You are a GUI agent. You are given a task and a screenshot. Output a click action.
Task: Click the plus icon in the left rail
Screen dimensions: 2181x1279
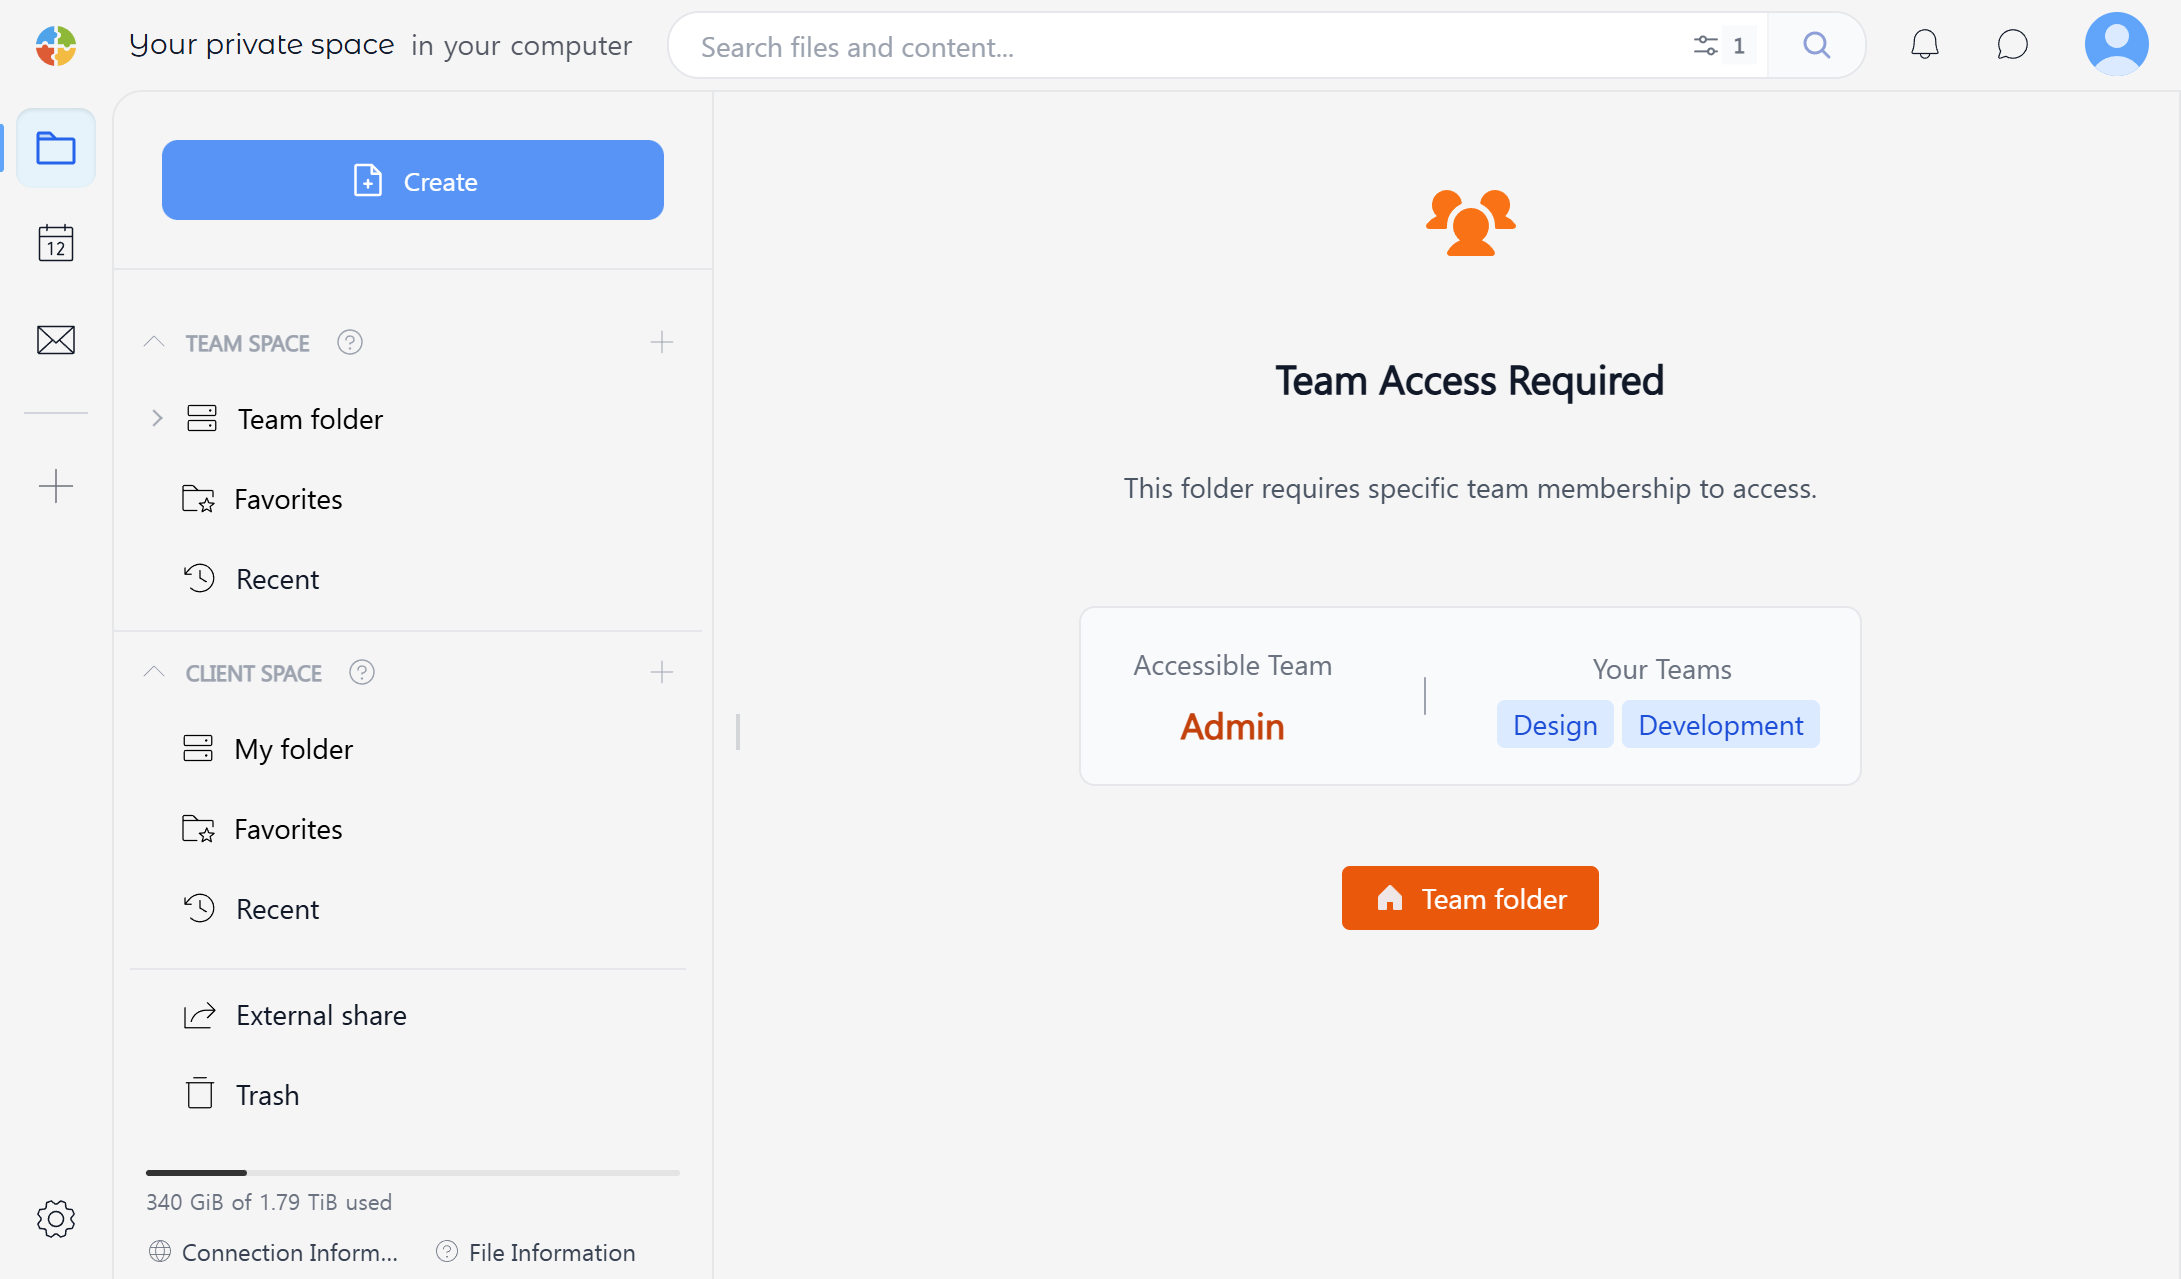(x=56, y=486)
